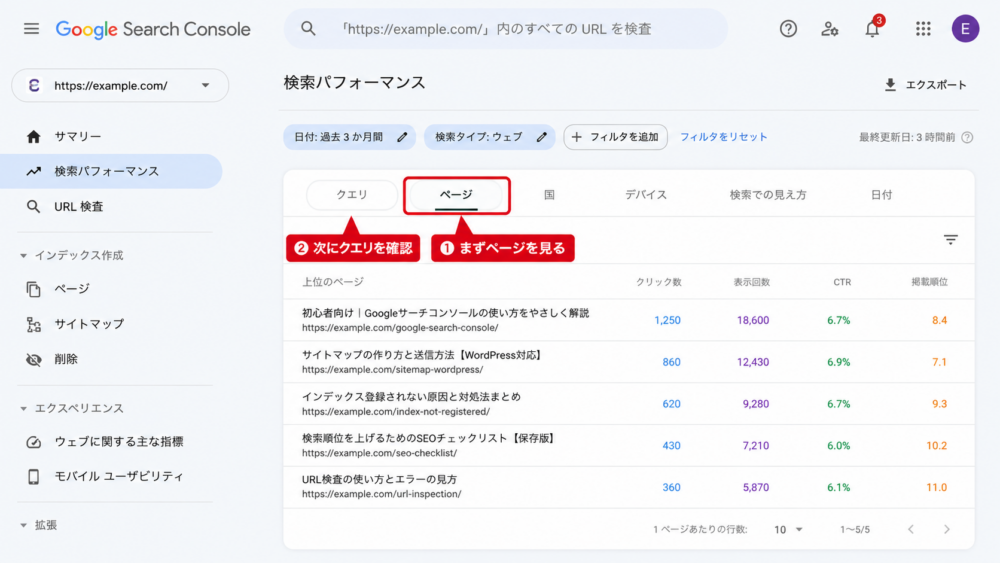
Task: Click the url-inspection page row URL
Action: click(381, 494)
